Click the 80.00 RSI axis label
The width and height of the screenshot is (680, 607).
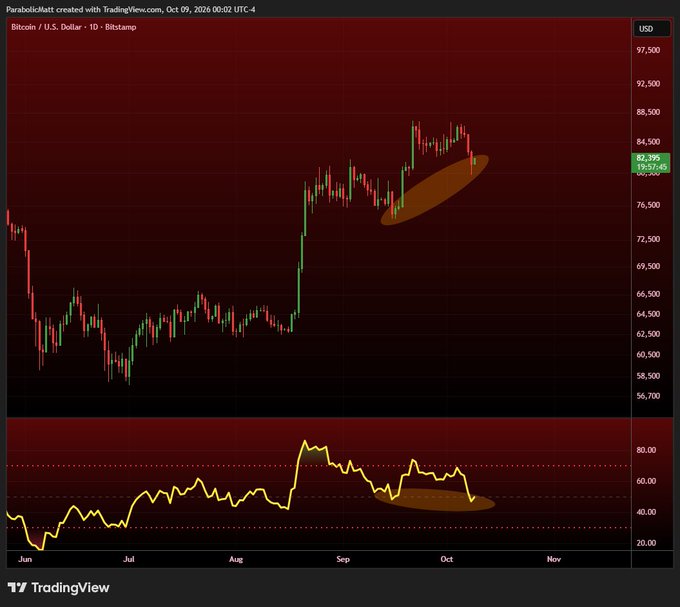[x=646, y=450]
